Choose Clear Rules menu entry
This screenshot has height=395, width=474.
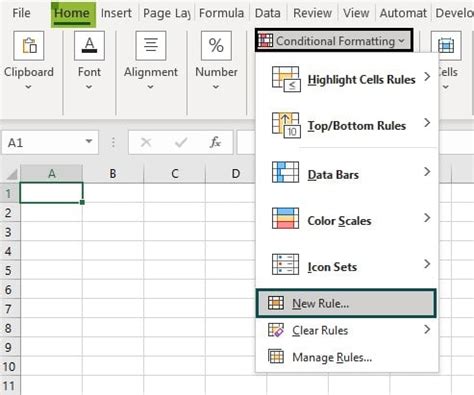click(347, 330)
